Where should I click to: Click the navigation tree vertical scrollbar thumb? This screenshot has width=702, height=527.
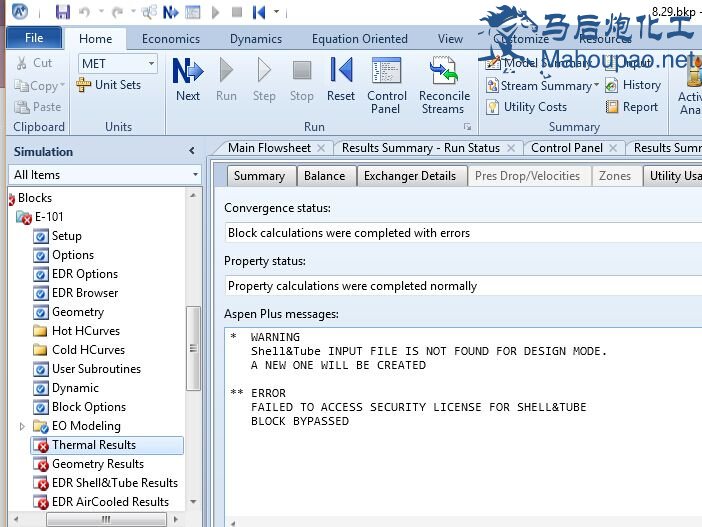point(193,348)
